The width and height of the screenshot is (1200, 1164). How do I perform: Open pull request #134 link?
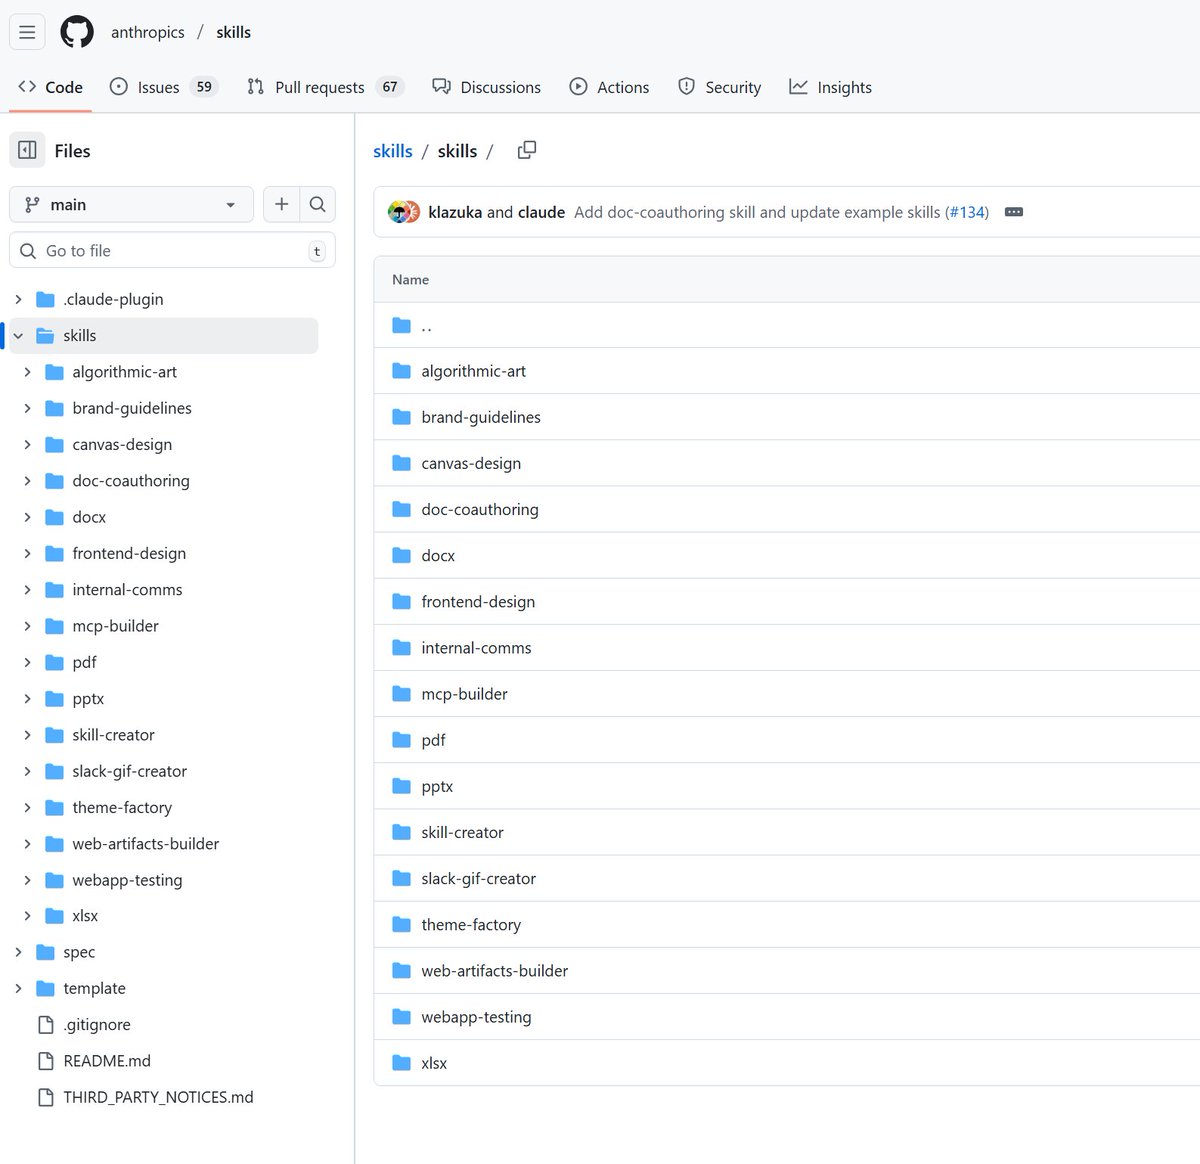[967, 212]
